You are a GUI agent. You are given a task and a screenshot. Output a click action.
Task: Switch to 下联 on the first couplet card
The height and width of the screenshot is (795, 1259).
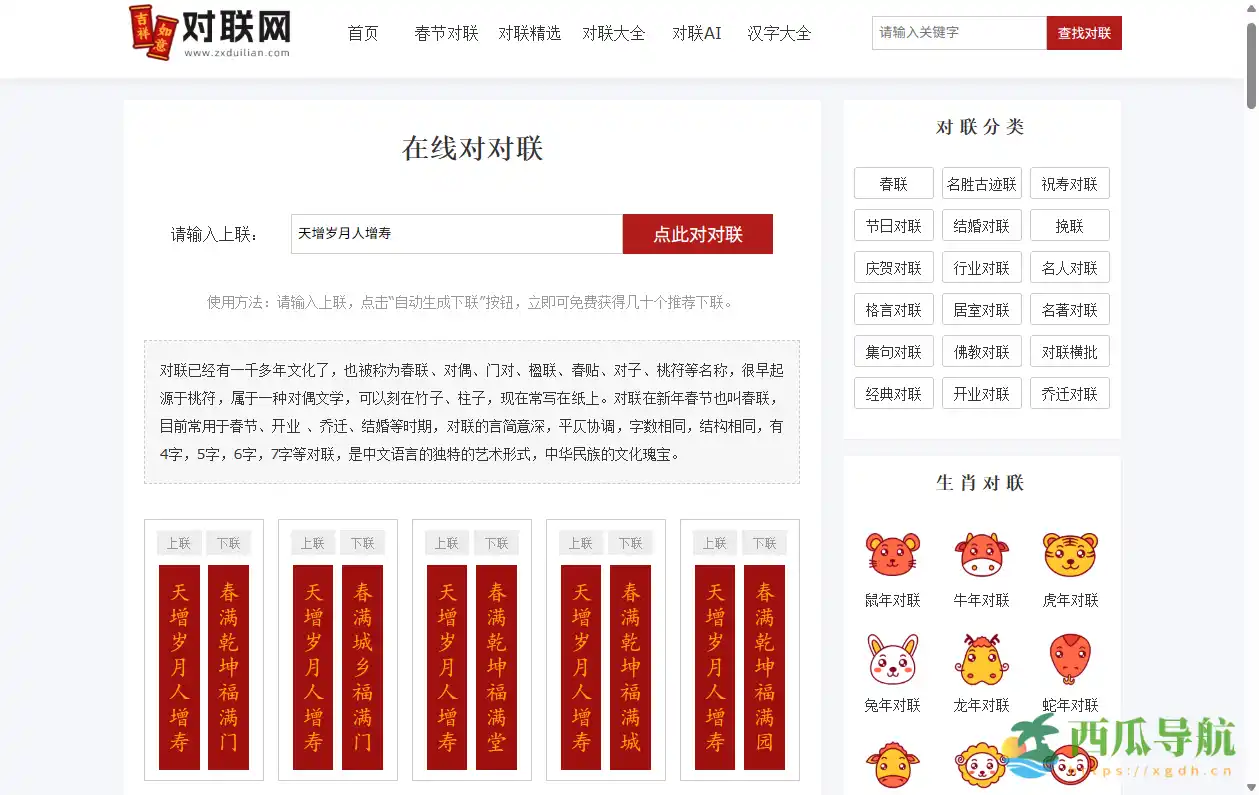click(228, 542)
